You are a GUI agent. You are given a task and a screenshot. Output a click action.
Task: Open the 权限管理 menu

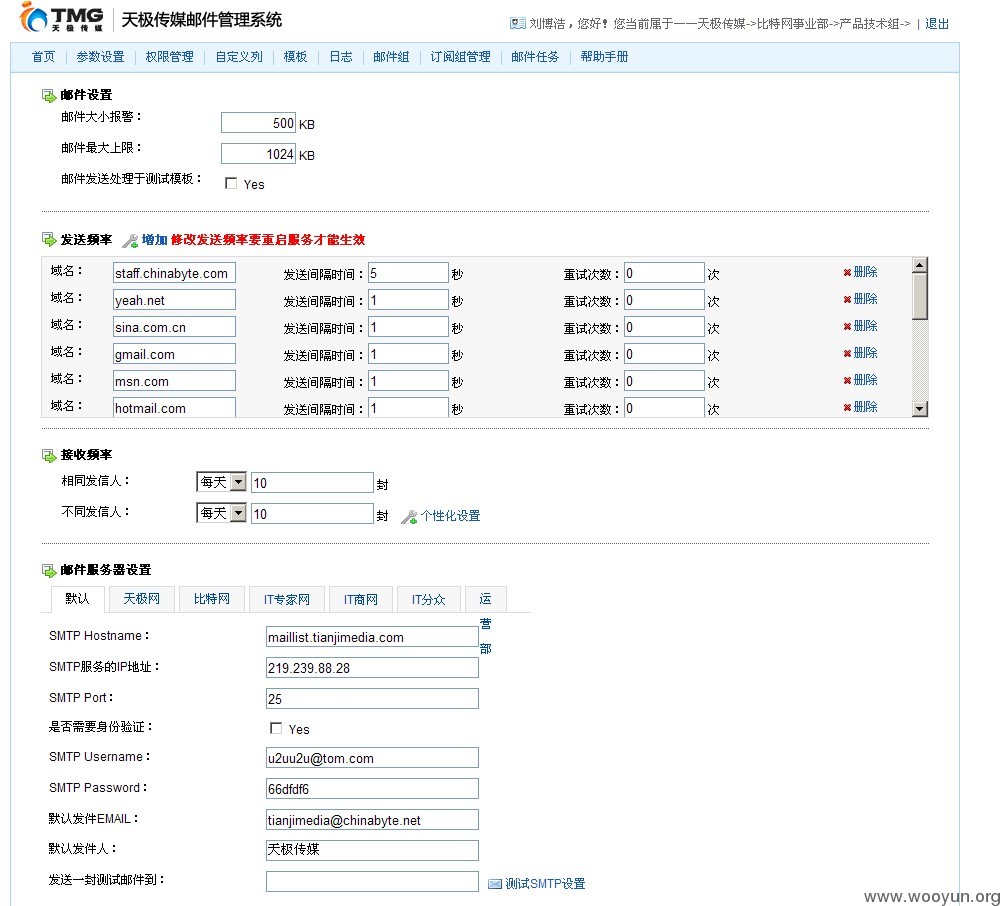coord(169,57)
